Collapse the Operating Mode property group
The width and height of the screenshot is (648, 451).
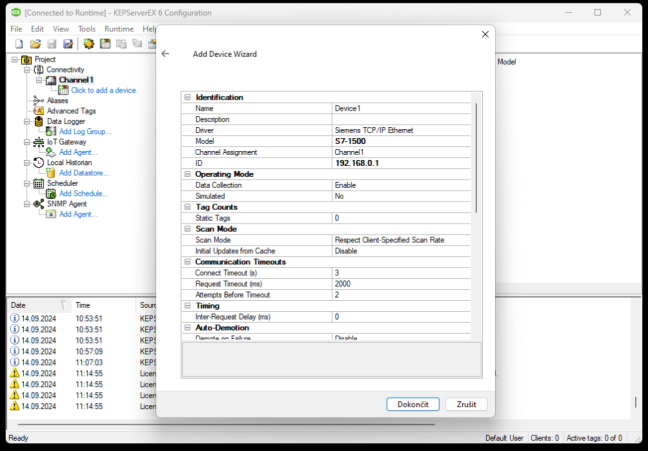pos(188,174)
